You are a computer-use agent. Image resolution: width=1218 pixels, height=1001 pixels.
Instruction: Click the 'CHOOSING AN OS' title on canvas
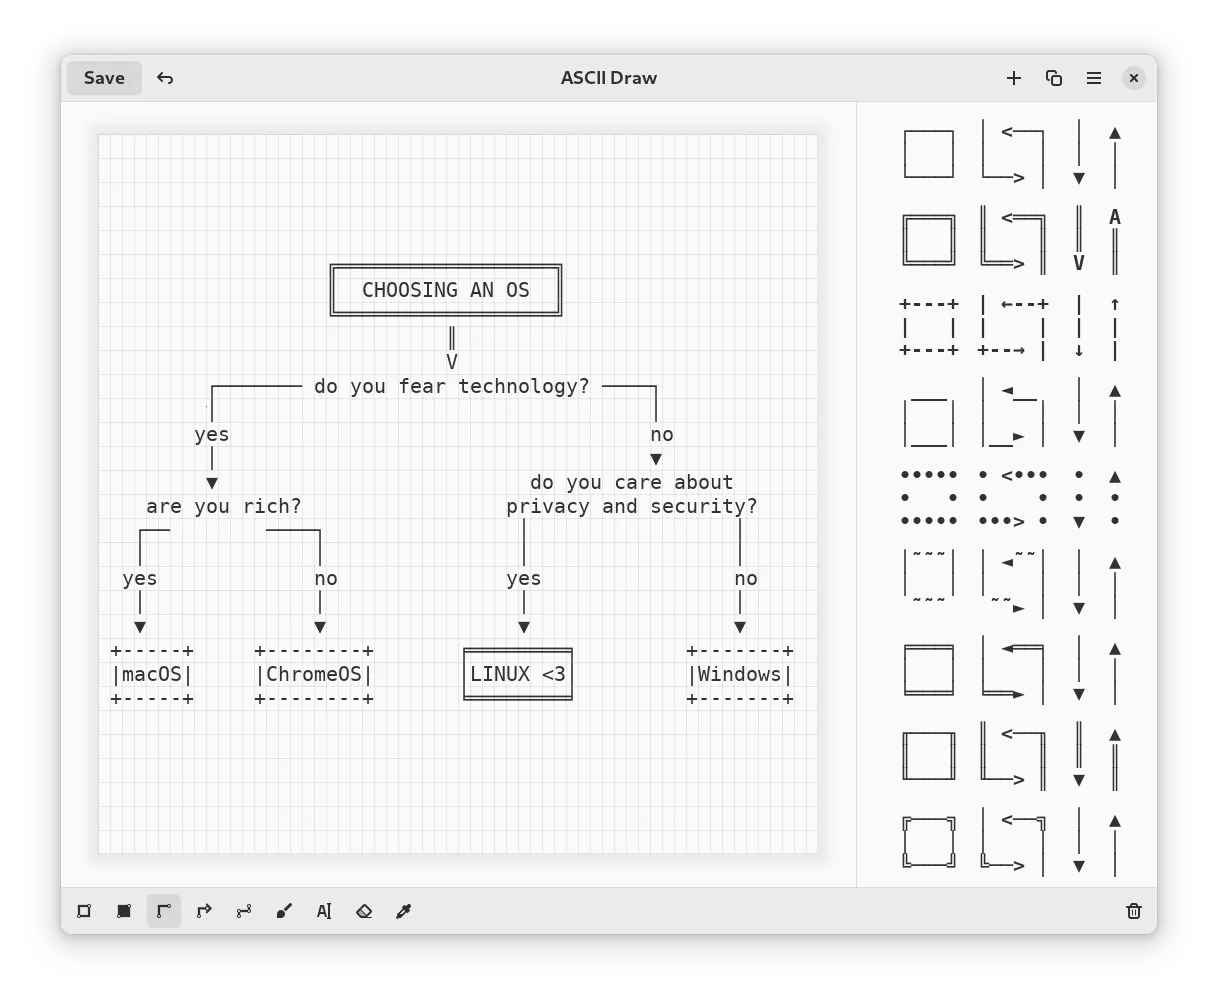pos(446,290)
